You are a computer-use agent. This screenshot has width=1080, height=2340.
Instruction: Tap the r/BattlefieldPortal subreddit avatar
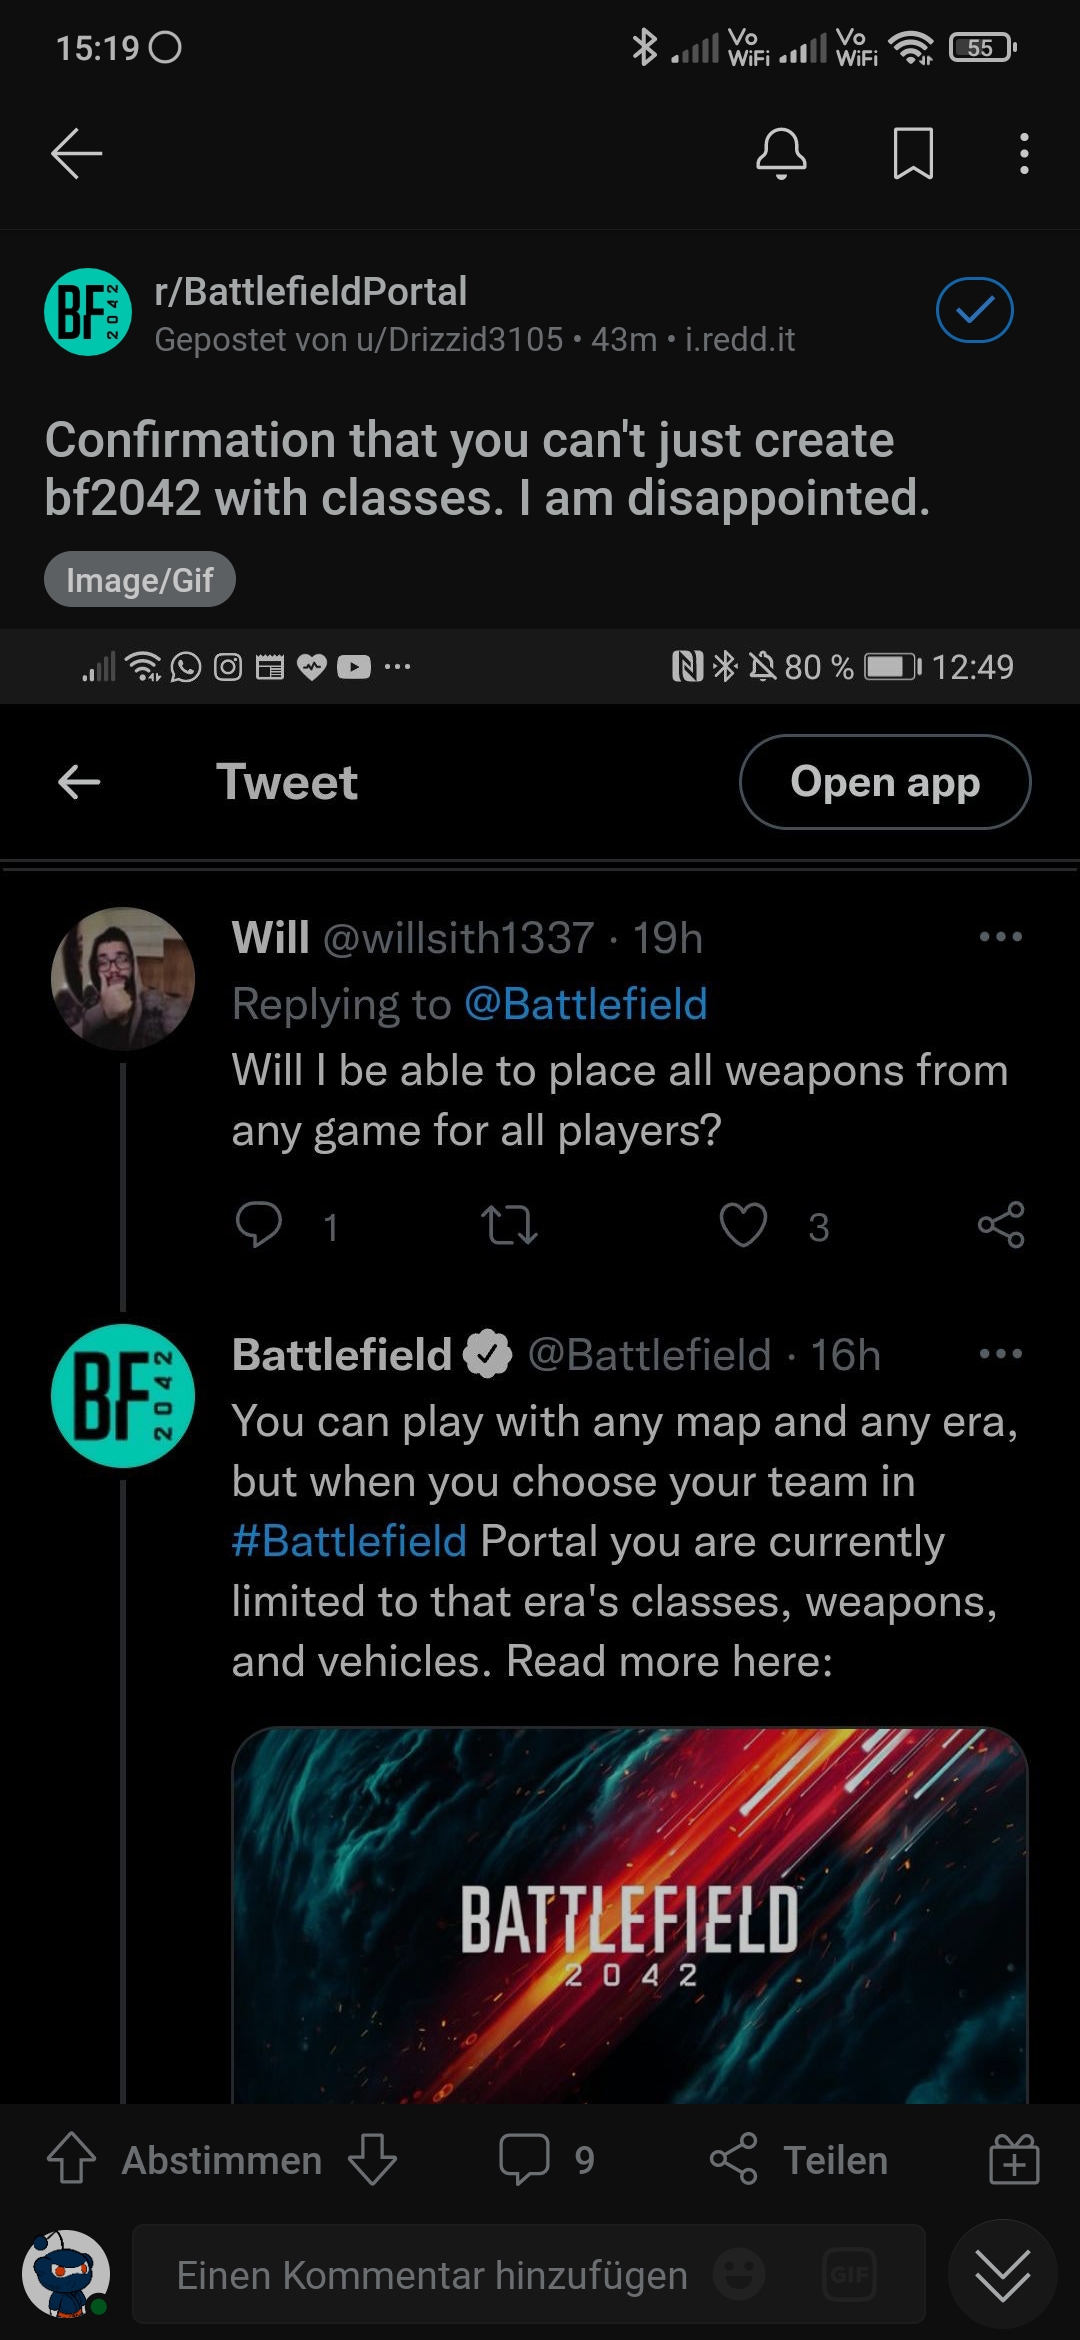[87, 310]
